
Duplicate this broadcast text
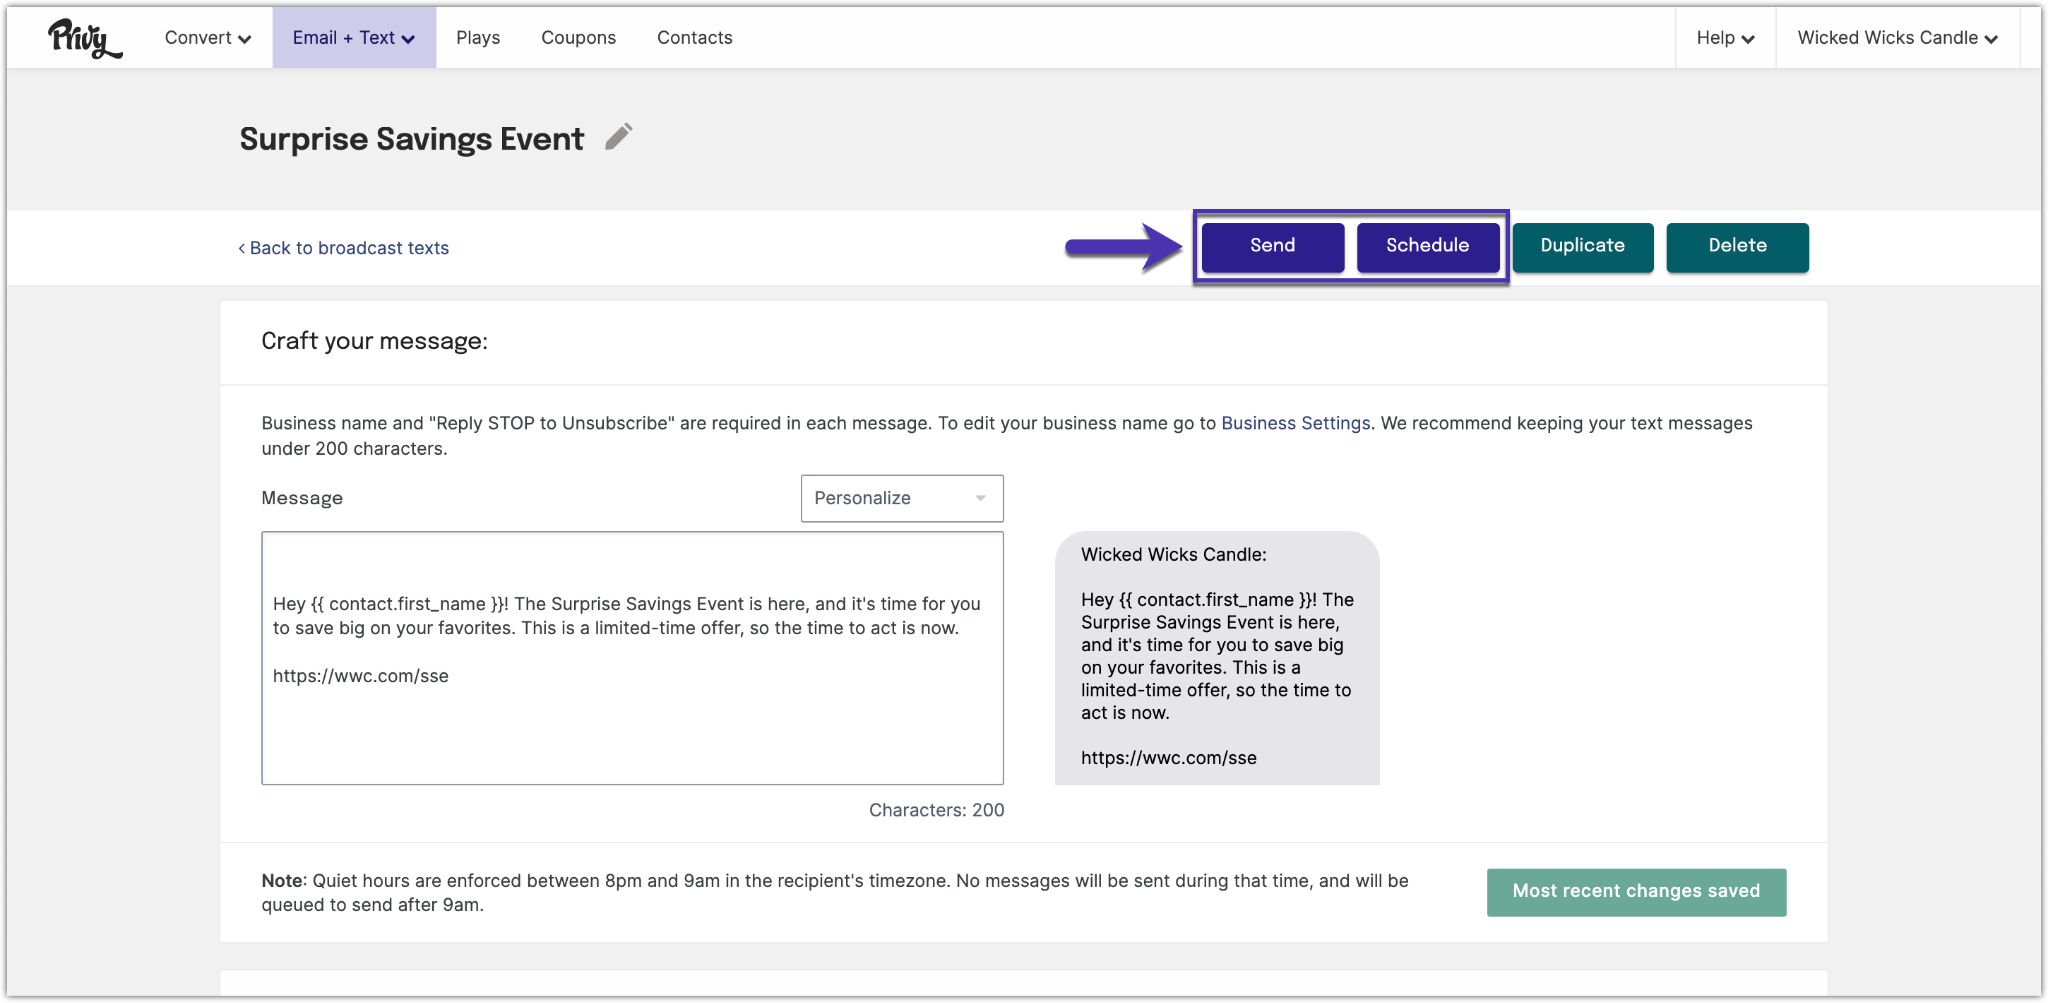click(x=1582, y=246)
